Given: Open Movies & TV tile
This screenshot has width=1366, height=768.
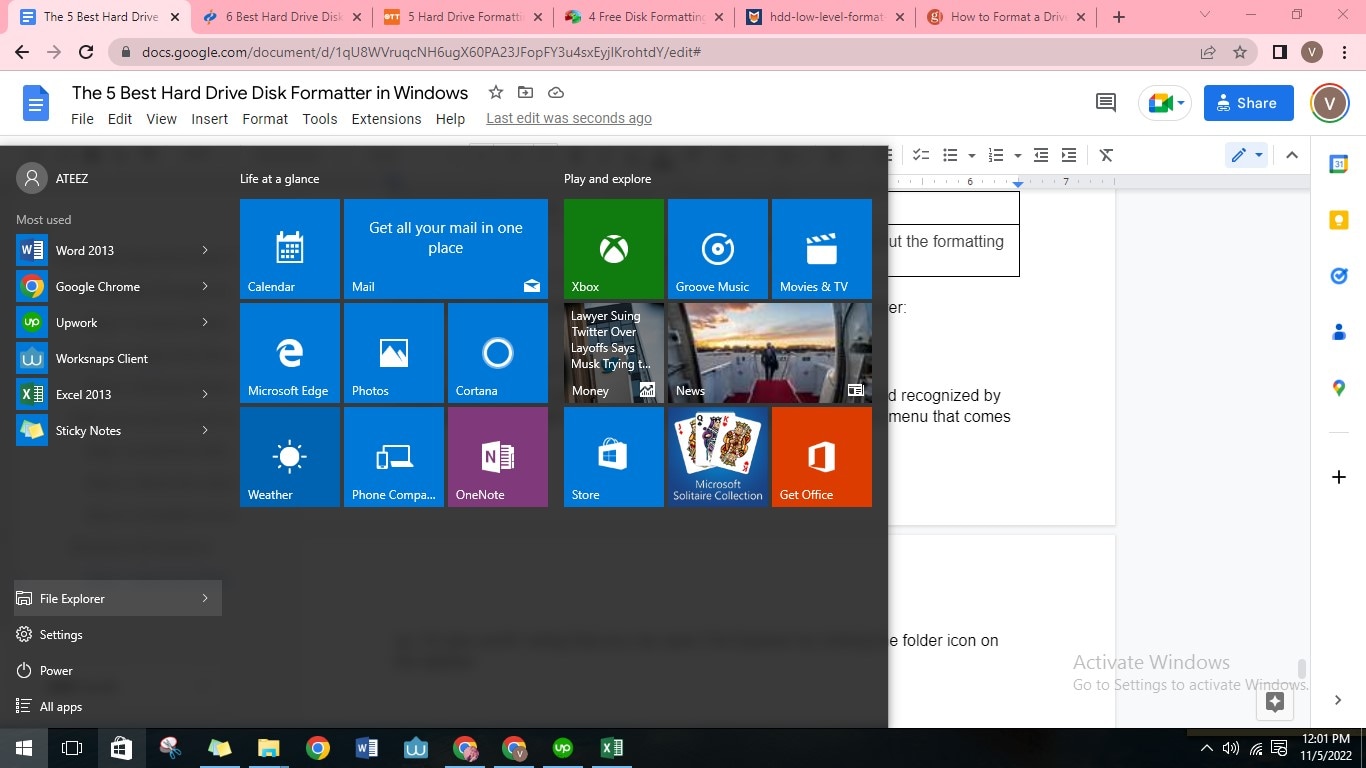Looking at the screenshot, I should tap(822, 249).
